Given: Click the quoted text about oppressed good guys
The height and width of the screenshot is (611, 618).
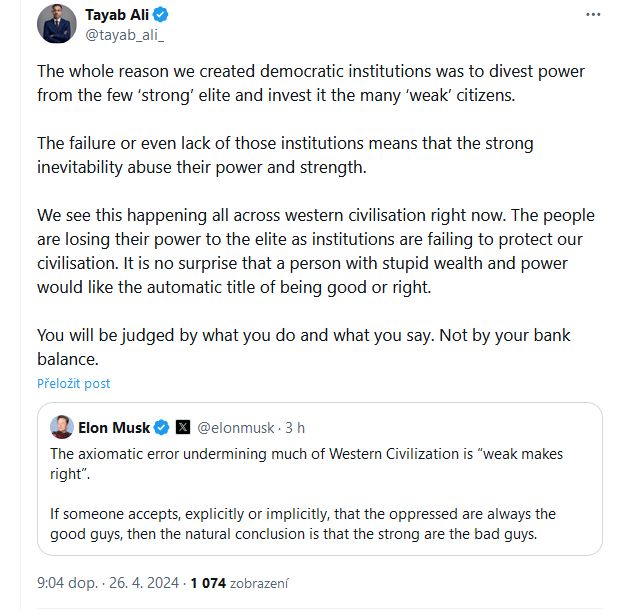Looking at the screenshot, I should pos(303,524).
